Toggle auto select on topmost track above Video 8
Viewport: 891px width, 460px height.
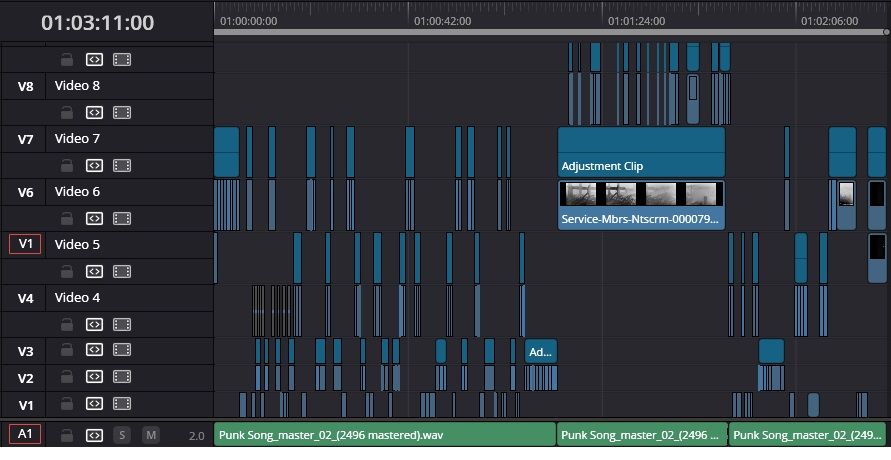pyautogui.click(x=94, y=60)
